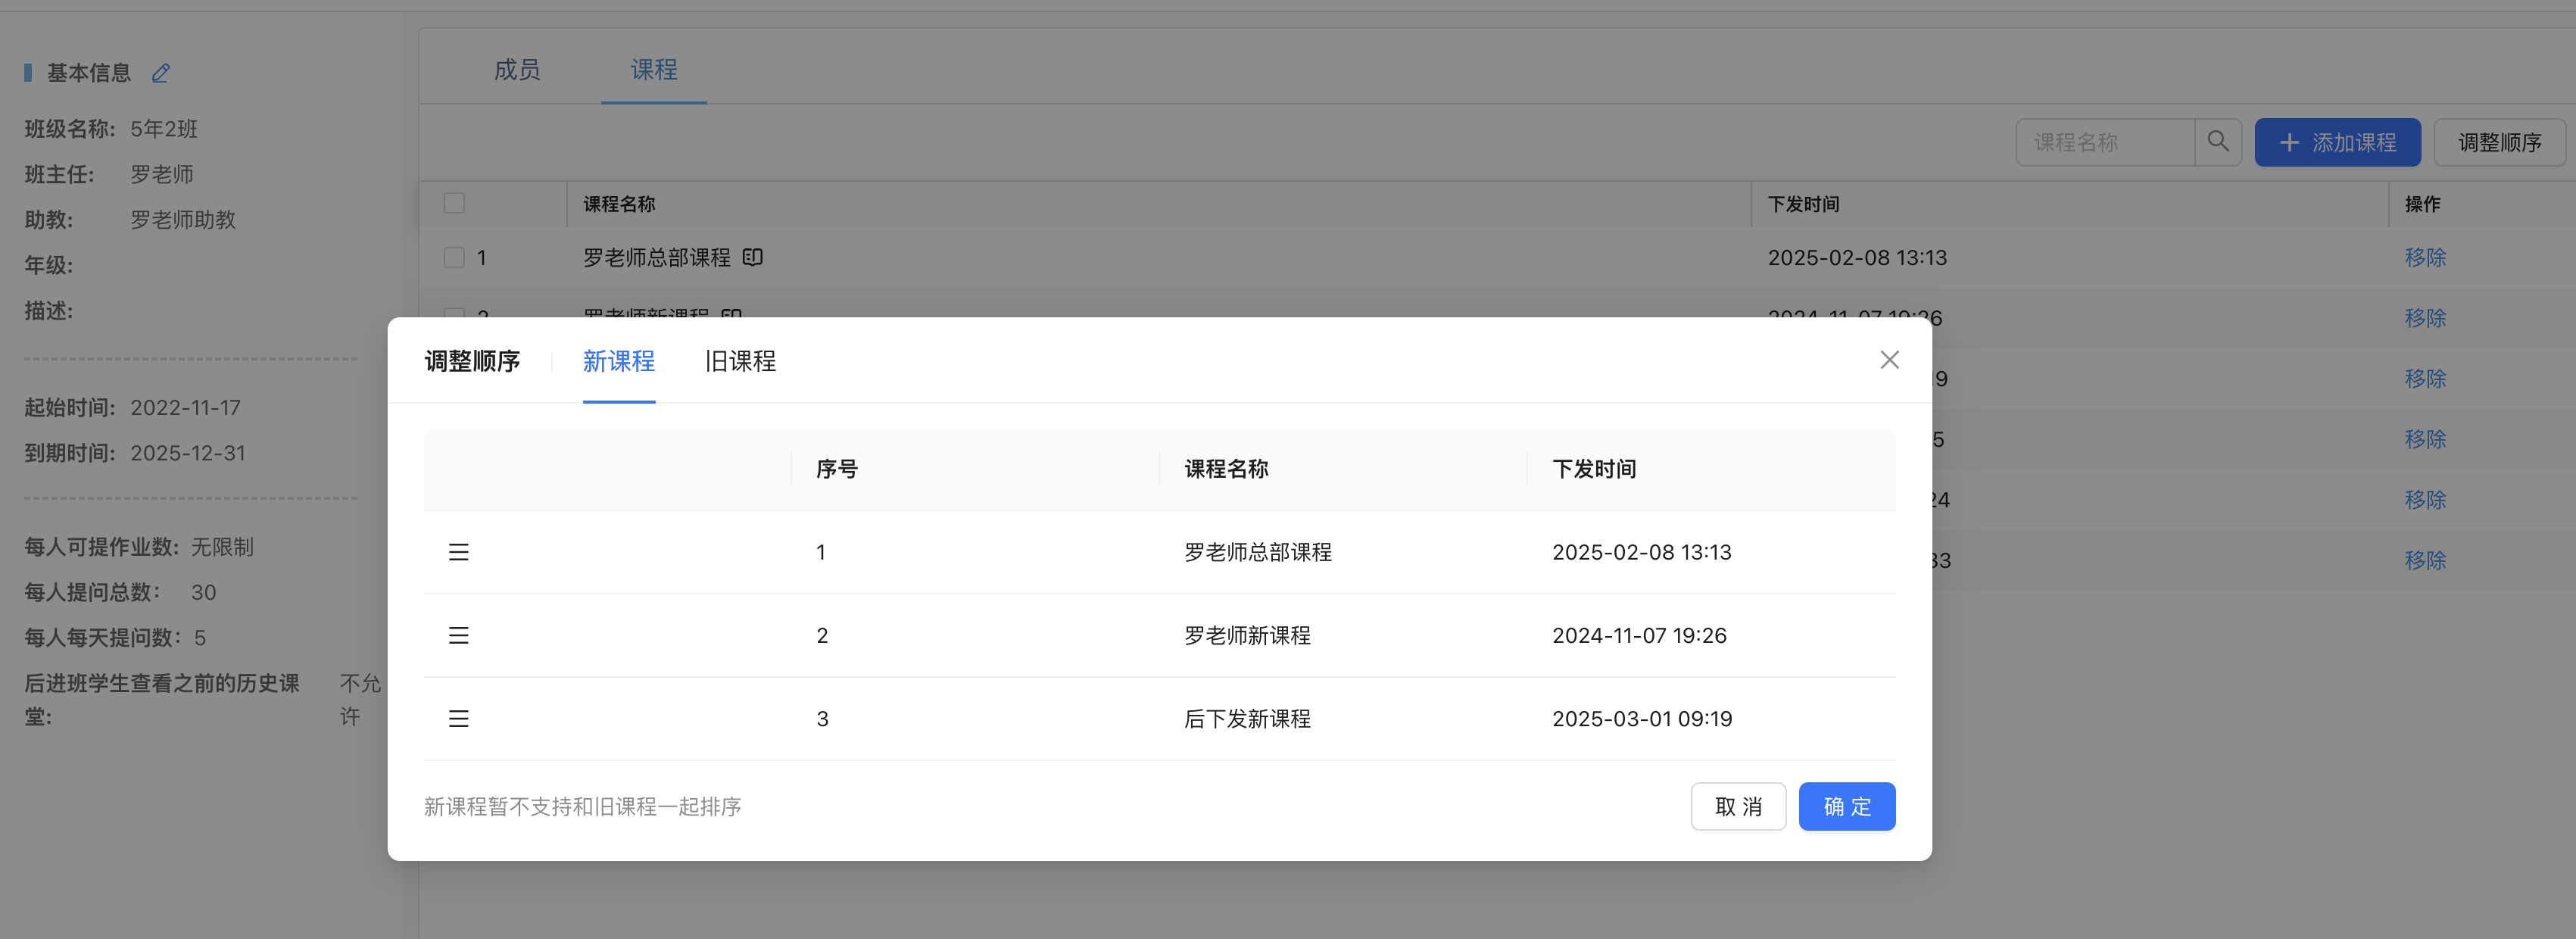This screenshot has height=939, width=2576.
Task: Click the expiry date 2025-12-31
Action: [188, 453]
